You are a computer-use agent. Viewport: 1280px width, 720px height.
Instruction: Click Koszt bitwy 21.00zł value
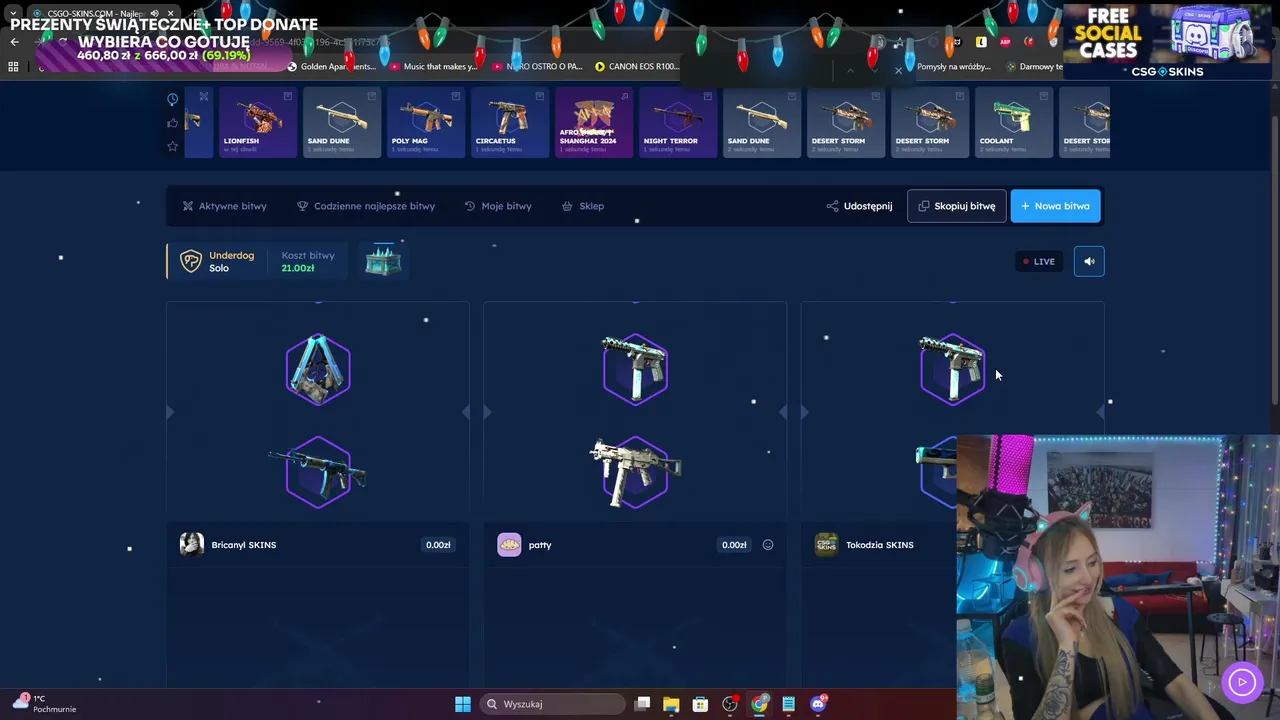[x=298, y=268]
